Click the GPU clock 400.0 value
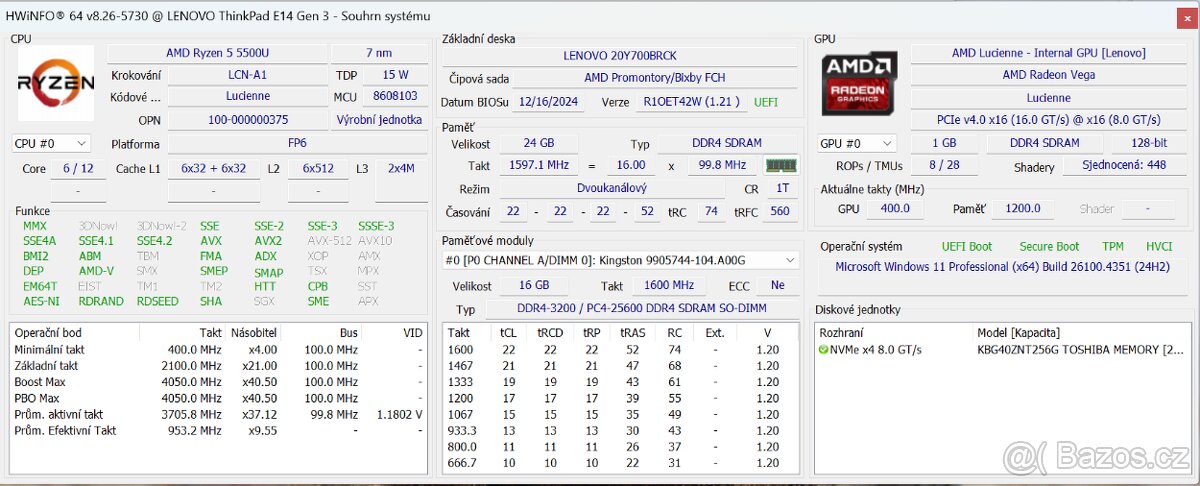 895,209
